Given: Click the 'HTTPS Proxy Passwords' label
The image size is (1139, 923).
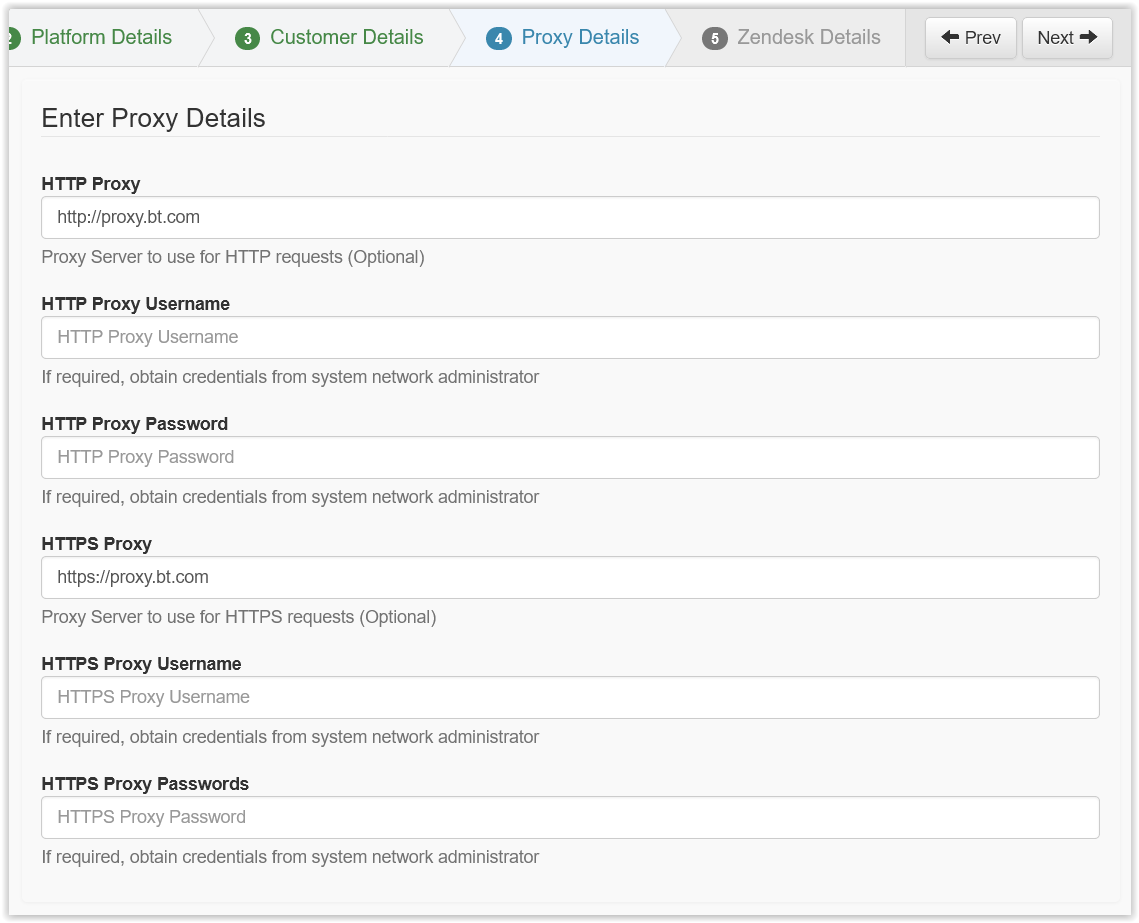Looking at the screenshot, I should coord(145,784).
